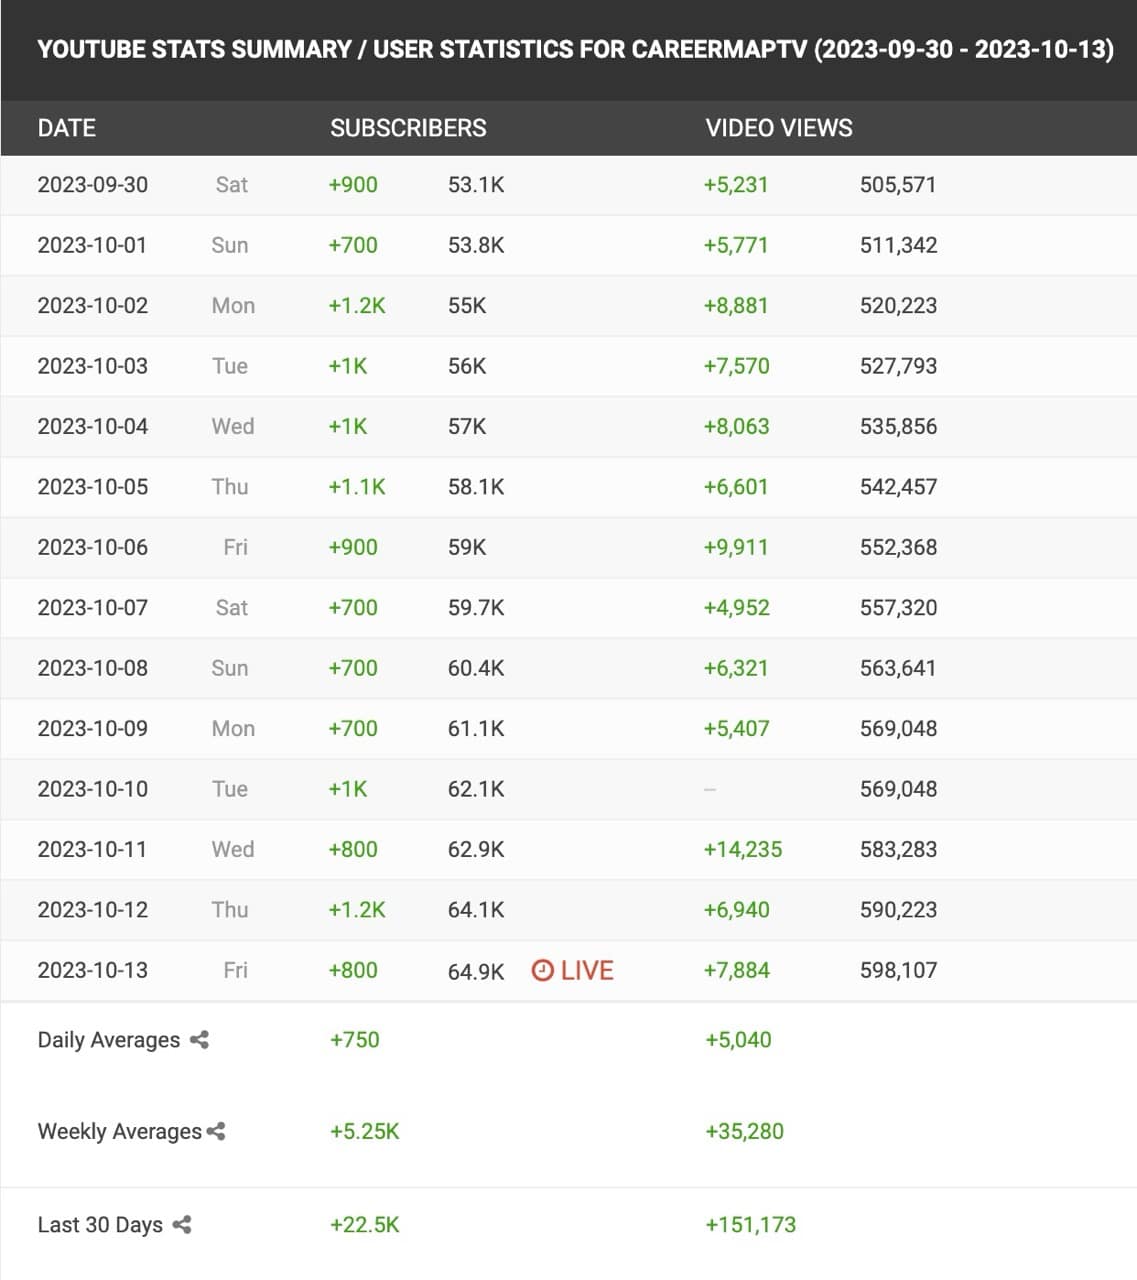This screenshot has width=1137, height=1280.
Task: Select the date 2023-10-07
Action: (x=93, y=608)
